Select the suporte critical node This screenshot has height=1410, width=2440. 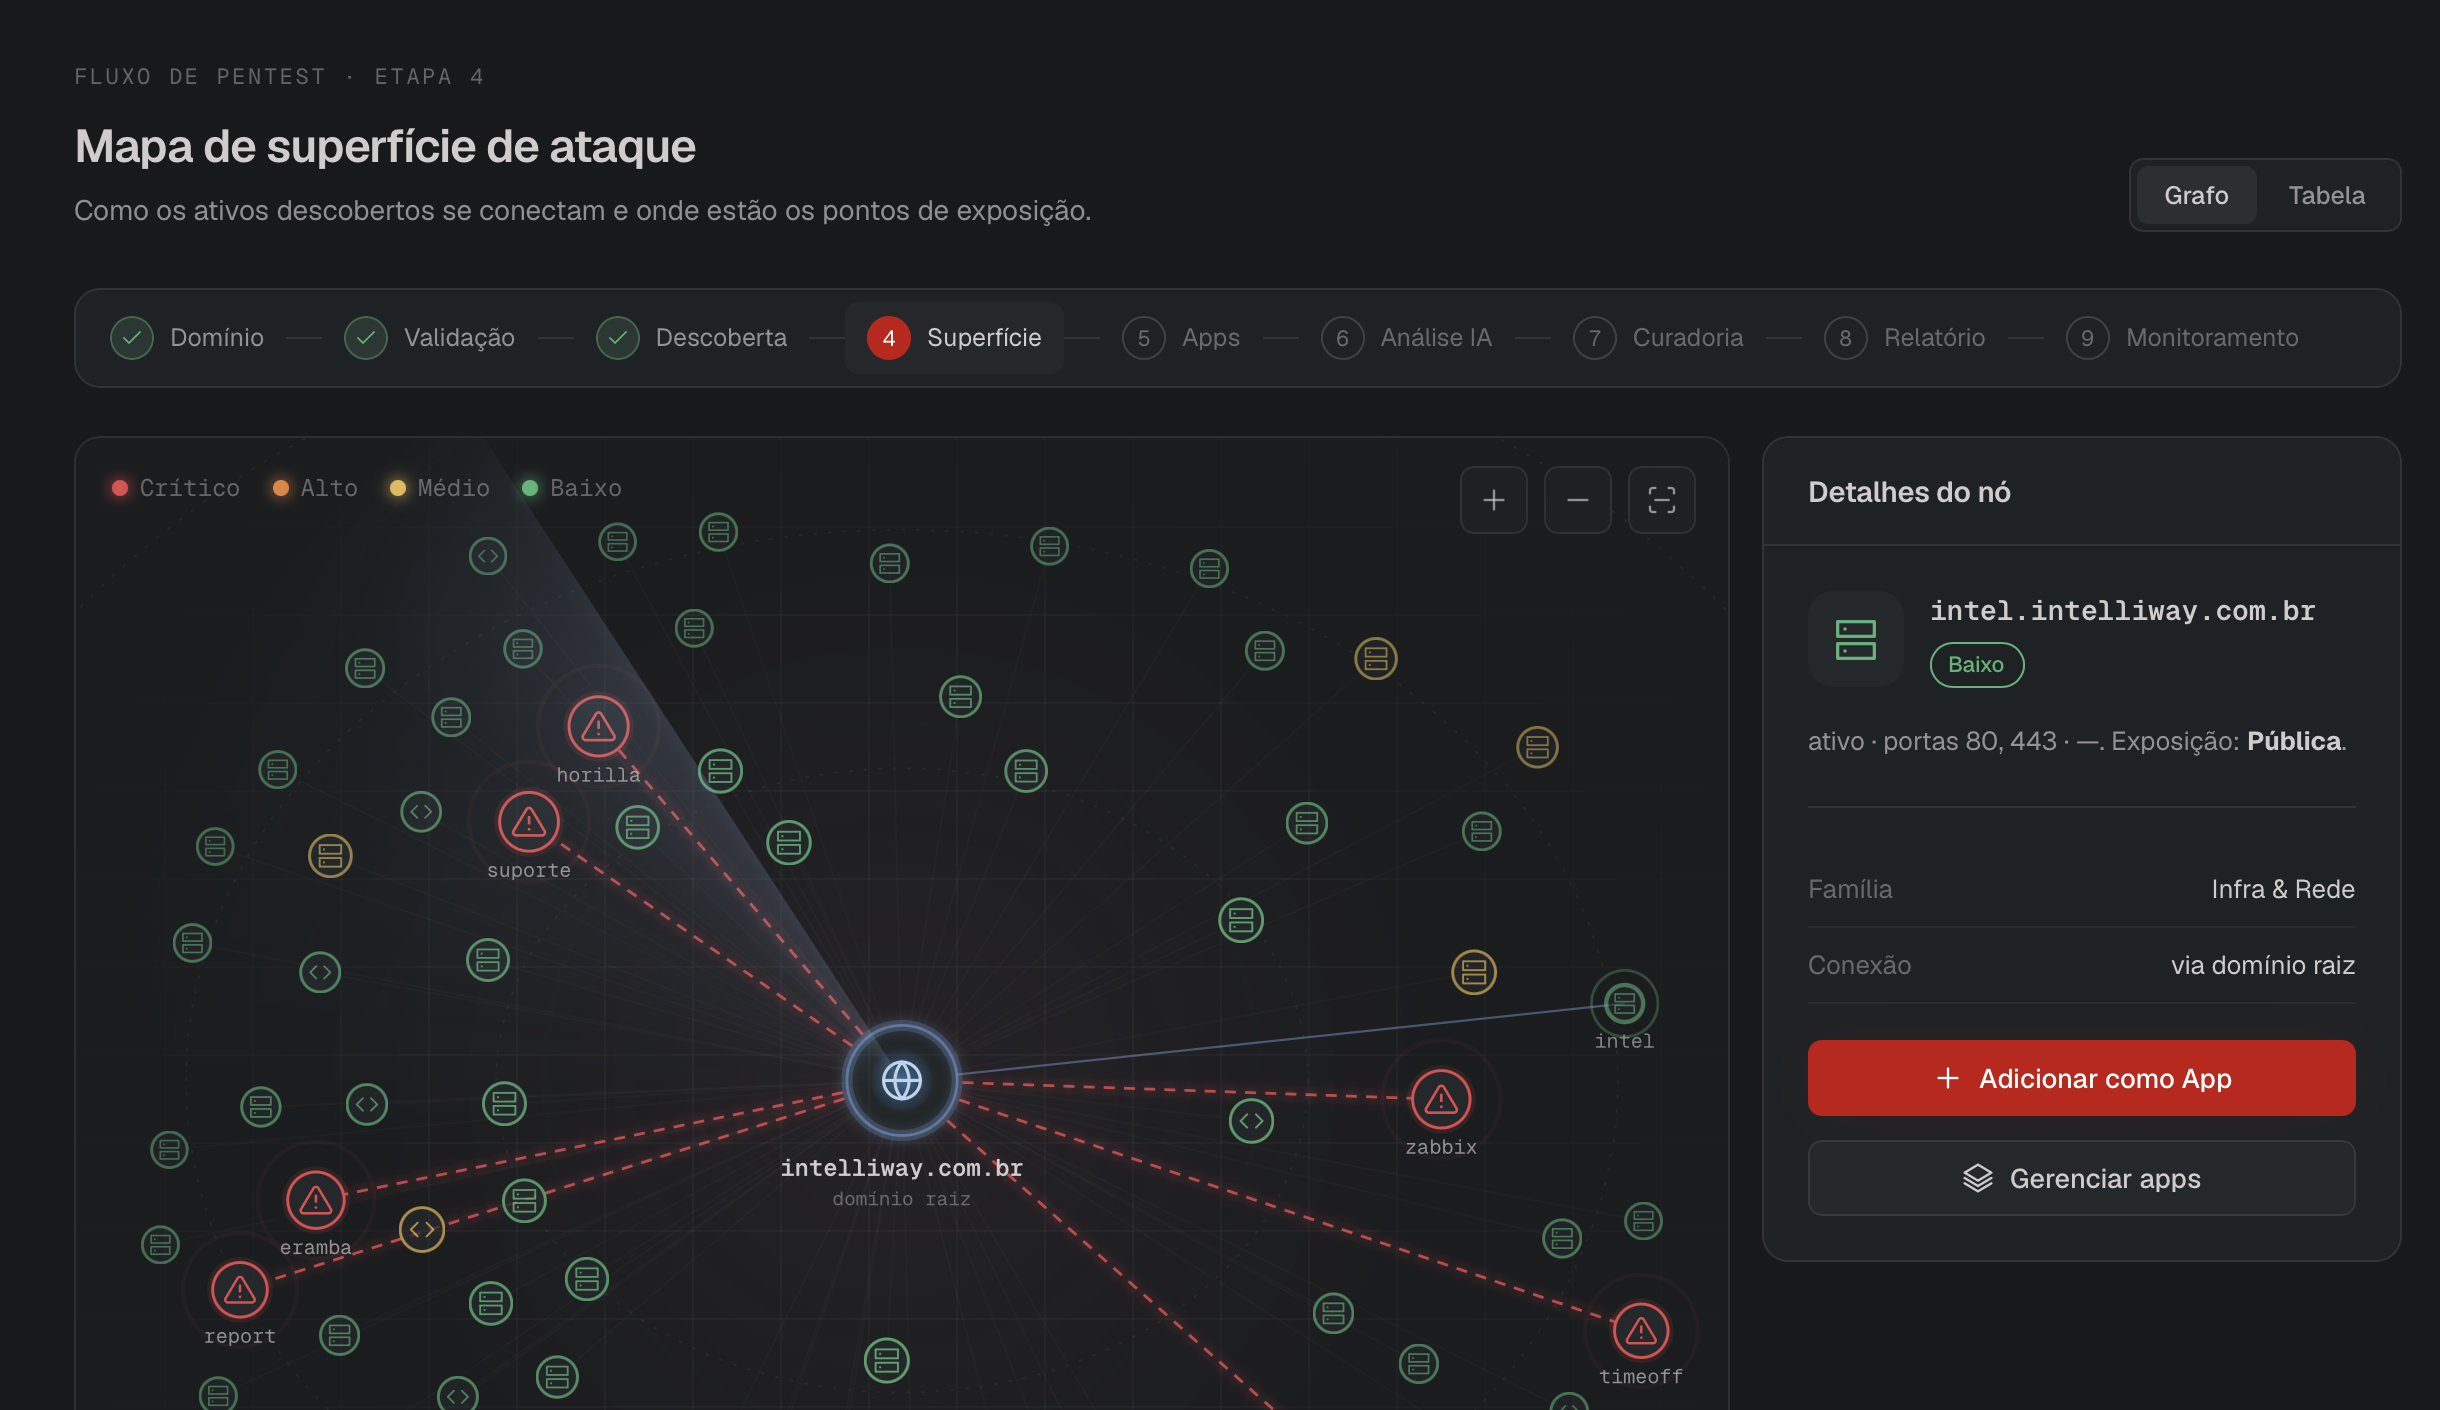(x=528, y=822)
